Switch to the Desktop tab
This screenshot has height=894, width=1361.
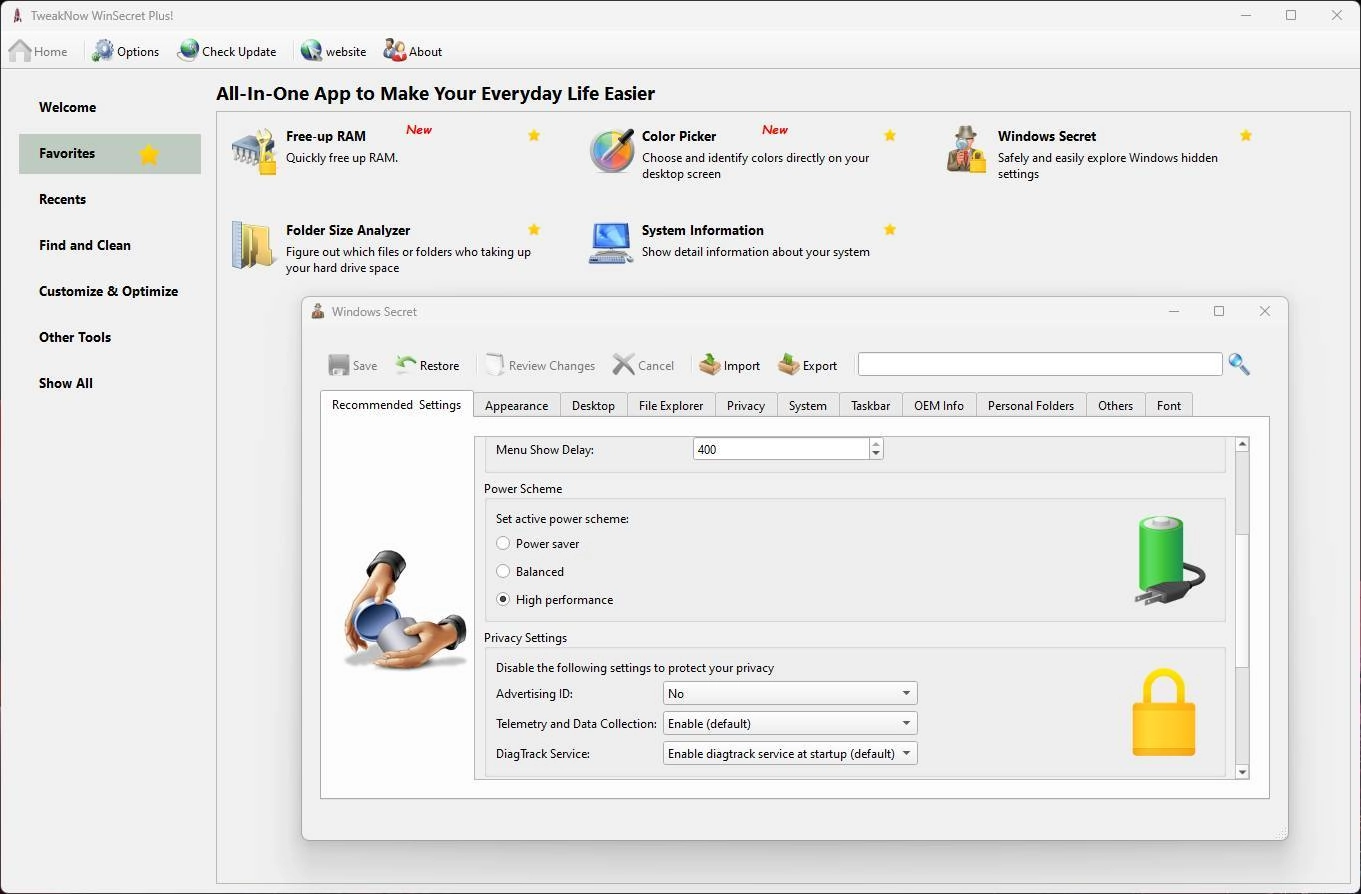click(593, 405)
